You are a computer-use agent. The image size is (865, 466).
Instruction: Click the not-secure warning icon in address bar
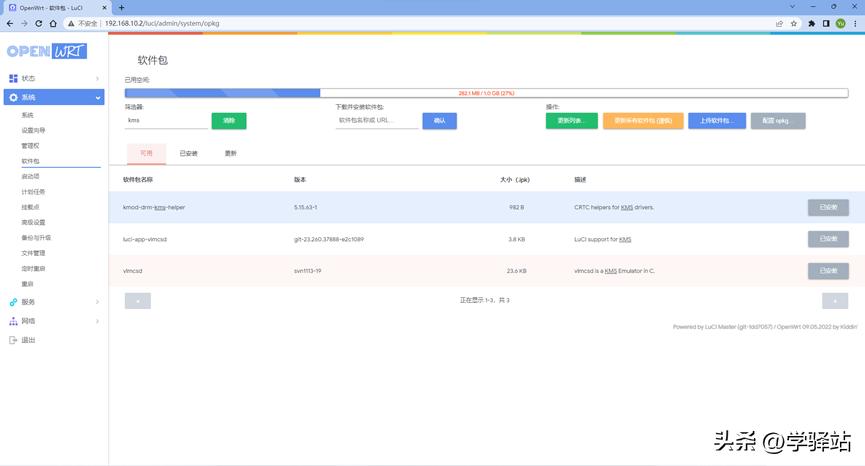[x=71, y=23]
